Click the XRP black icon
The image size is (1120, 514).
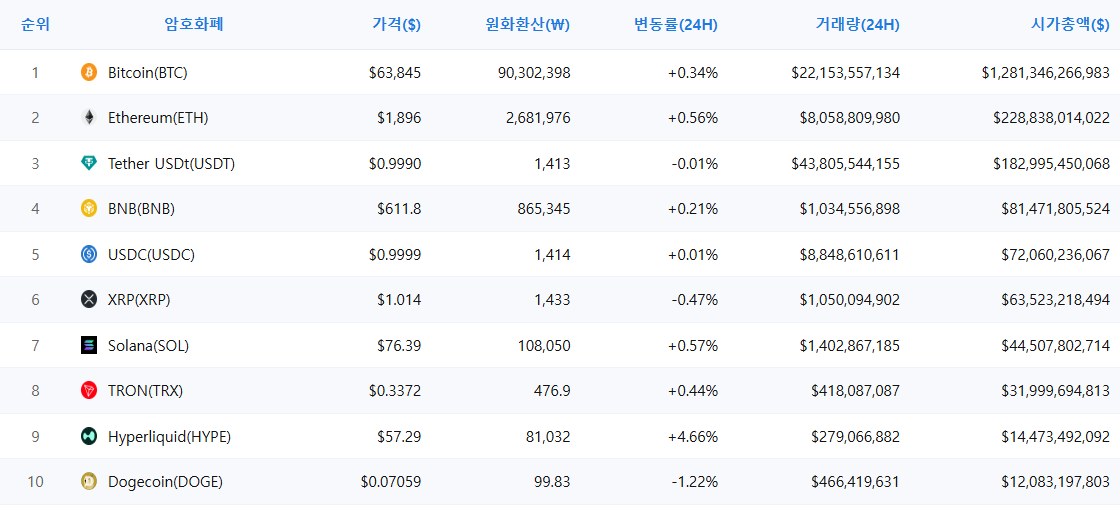point(89,300)
